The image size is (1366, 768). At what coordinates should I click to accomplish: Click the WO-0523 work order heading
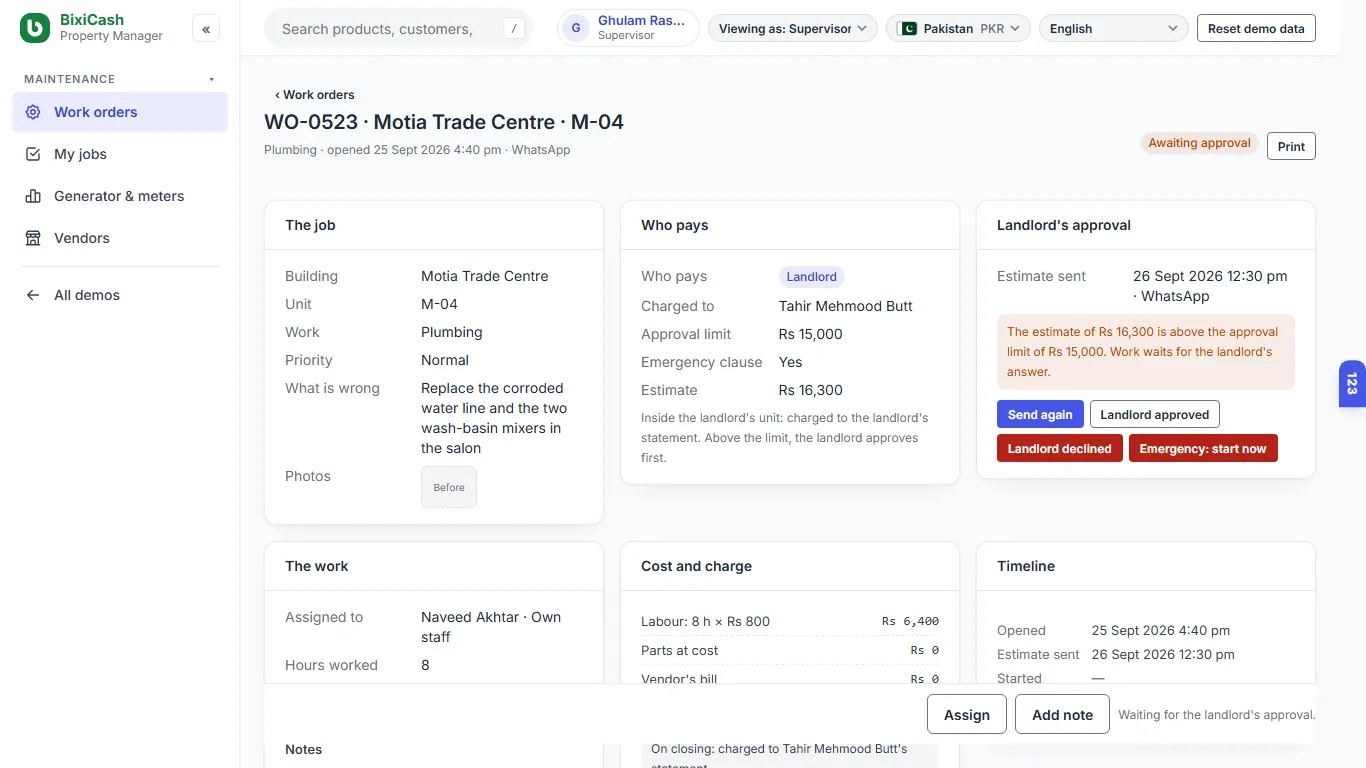pos(444,122)
